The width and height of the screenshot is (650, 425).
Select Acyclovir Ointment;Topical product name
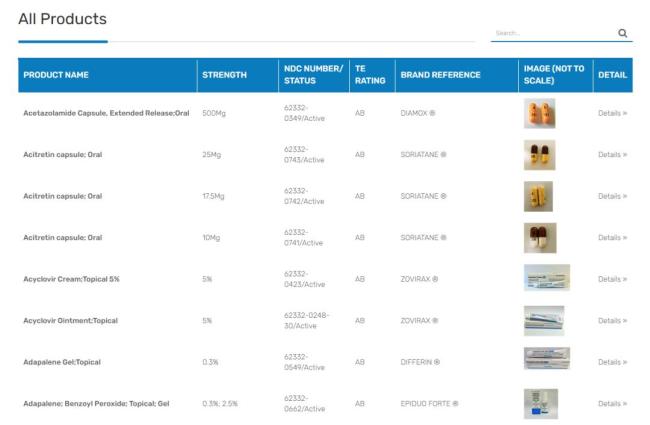pyautogui.click(x=70, y=321)
